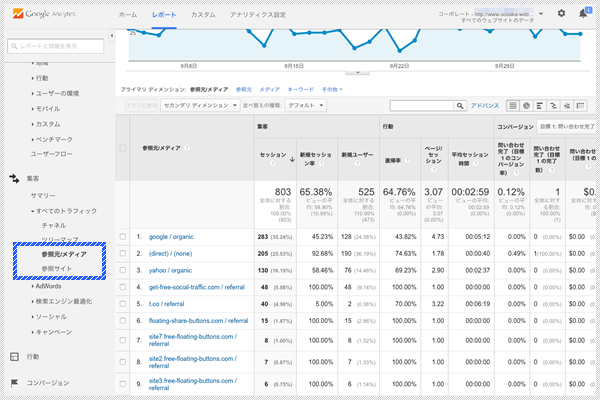This screenshot has width=600, height=400.
Task: Click help icon under 新規ユーザー header
Action: coord(357,163)
